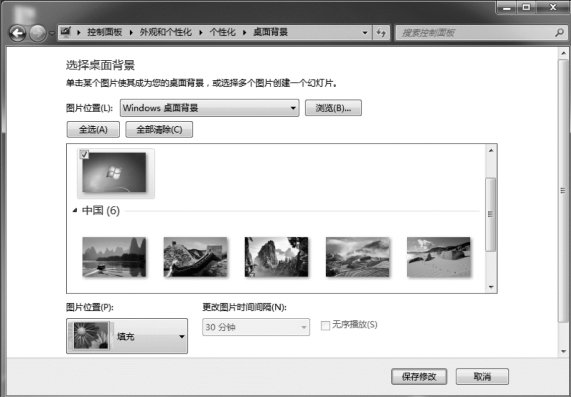
Task: Select the sand dunes wallpaper thumbnail
Action: pyautogui.click(x=439, y=257)
